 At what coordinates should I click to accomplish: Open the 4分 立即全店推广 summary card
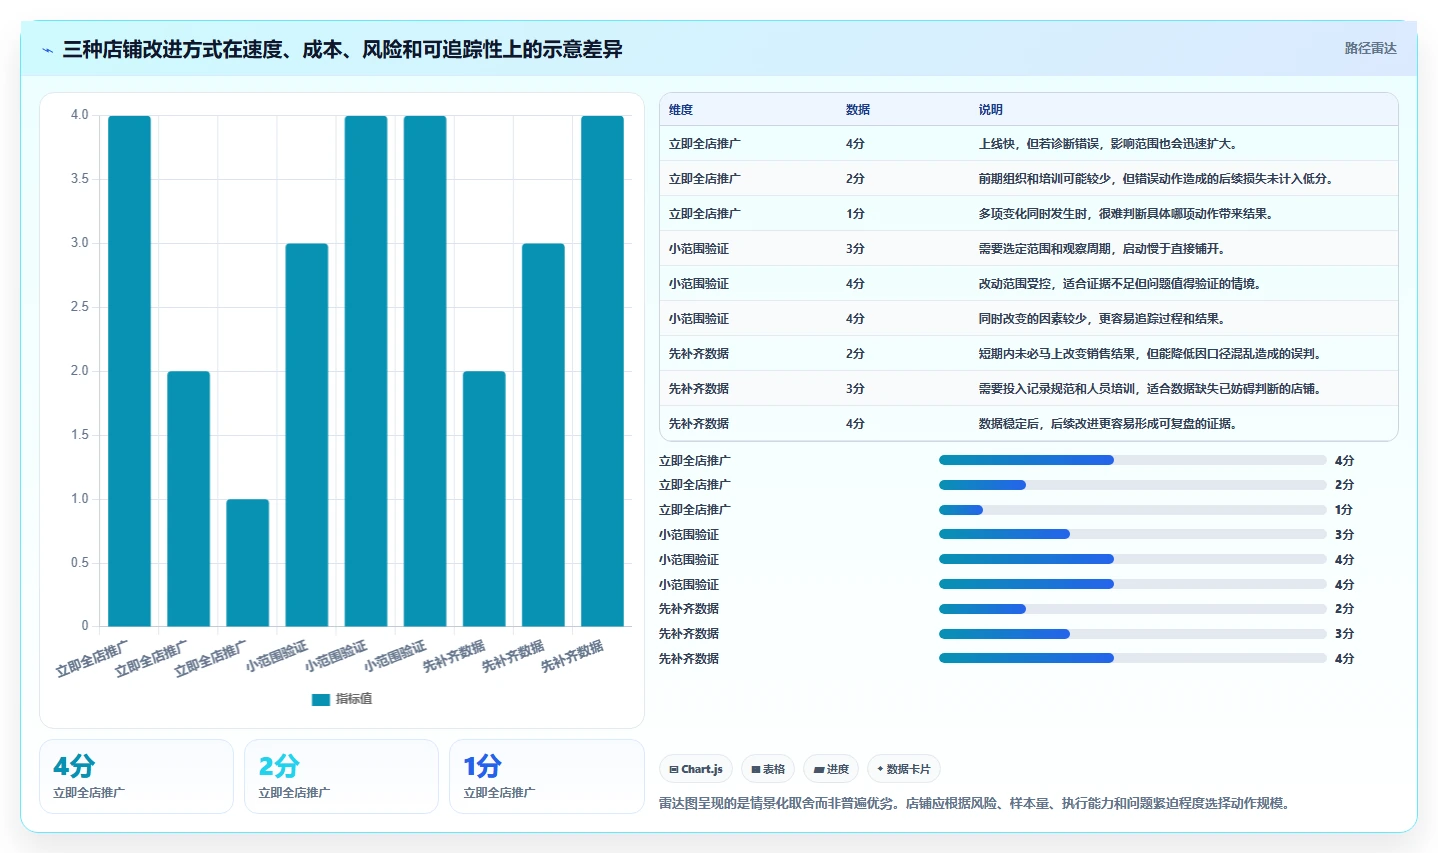[136, 777]
